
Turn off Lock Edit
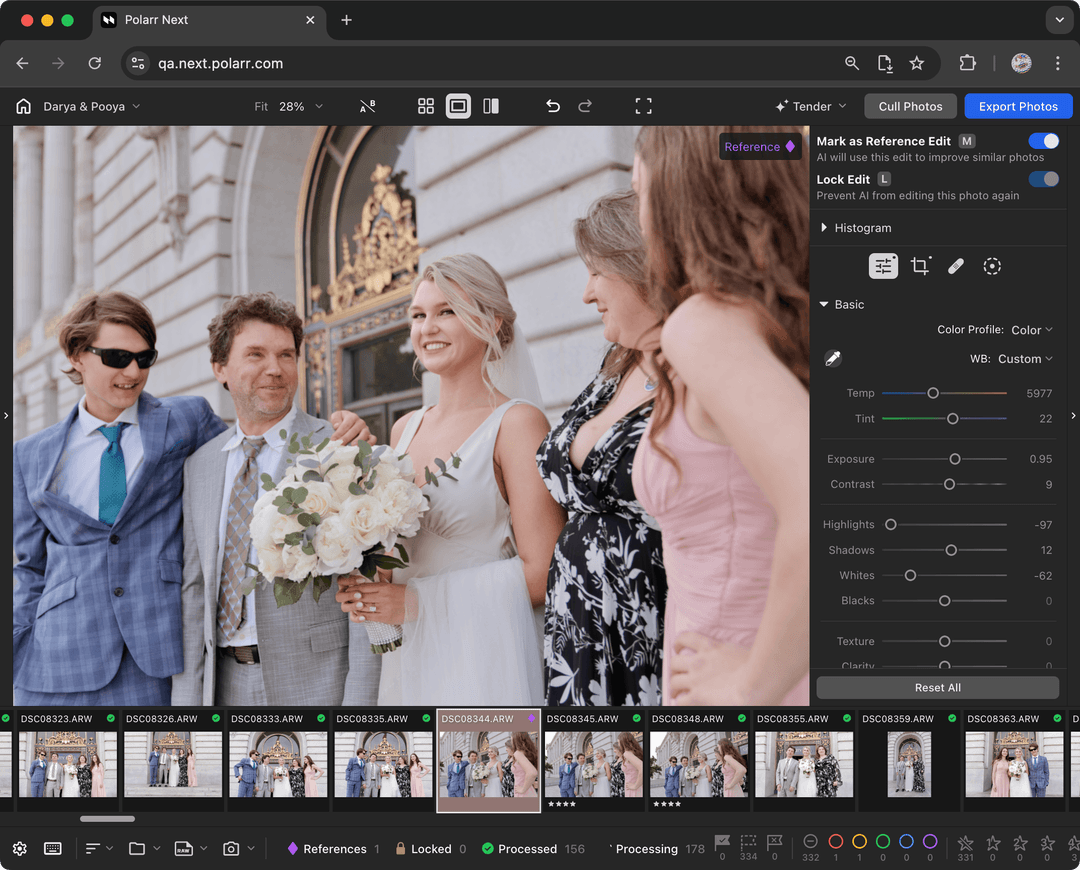coord(1044,179)
